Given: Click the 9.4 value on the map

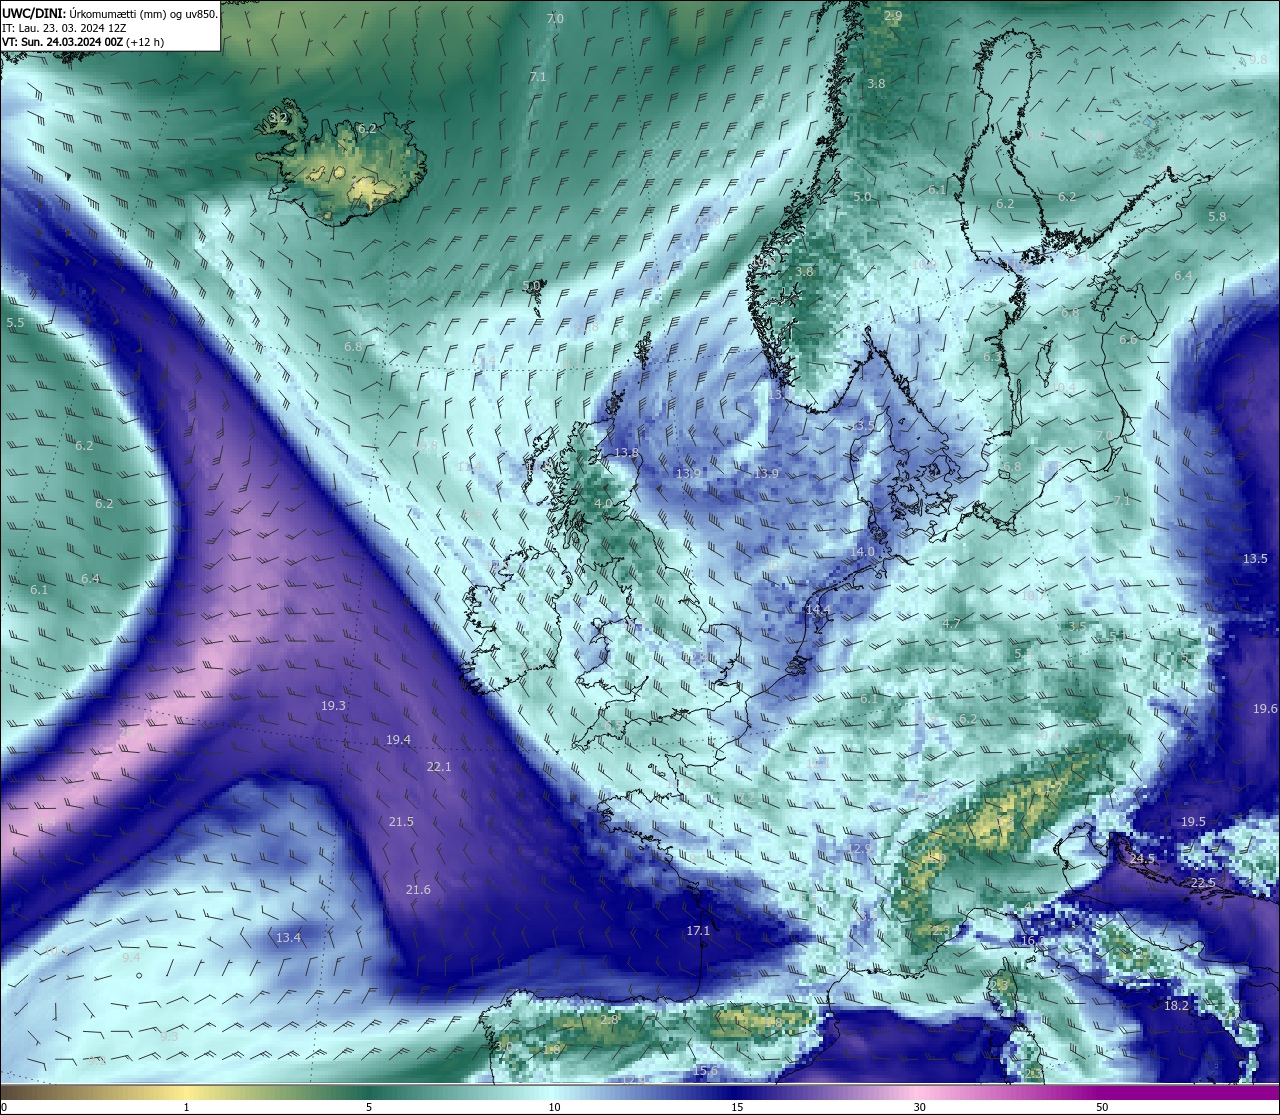Looking at the screenshot, I should pyautogui.click(x=131, y=958).
